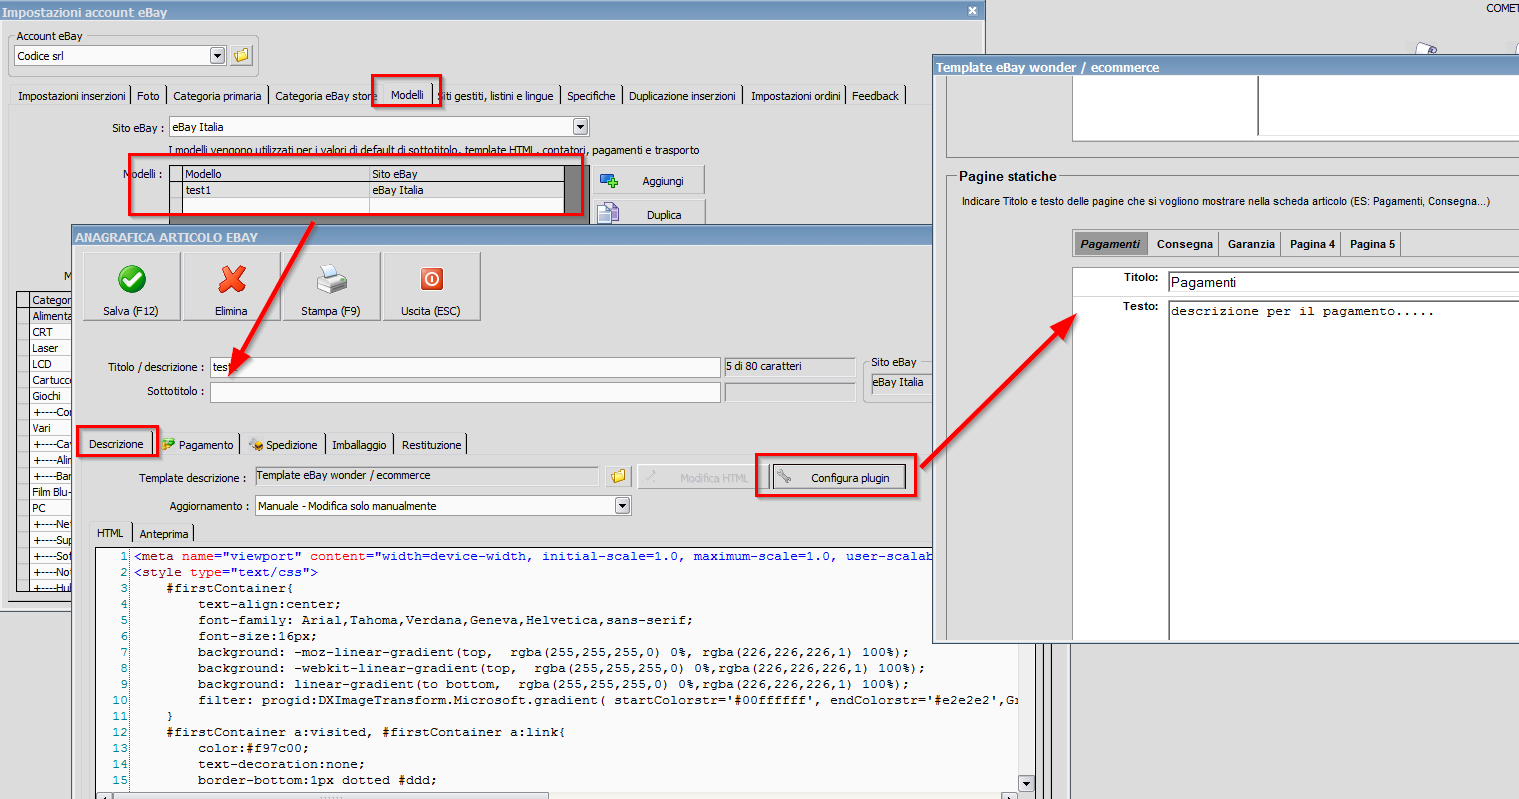
Task: Close the Impostazioni account eBay window
Action: click(972, 11)
